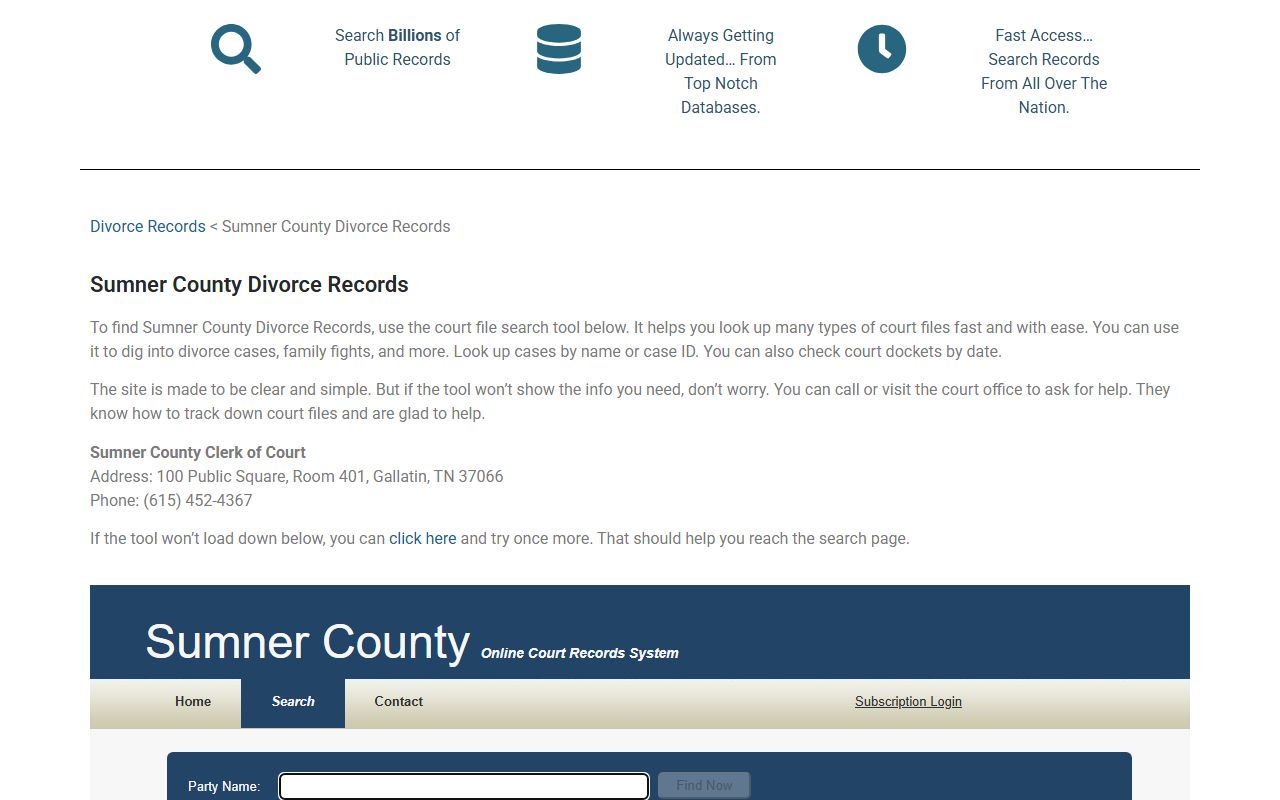Click 'Online Court Records System' subtitle
1280x800 pixels.
580,653
